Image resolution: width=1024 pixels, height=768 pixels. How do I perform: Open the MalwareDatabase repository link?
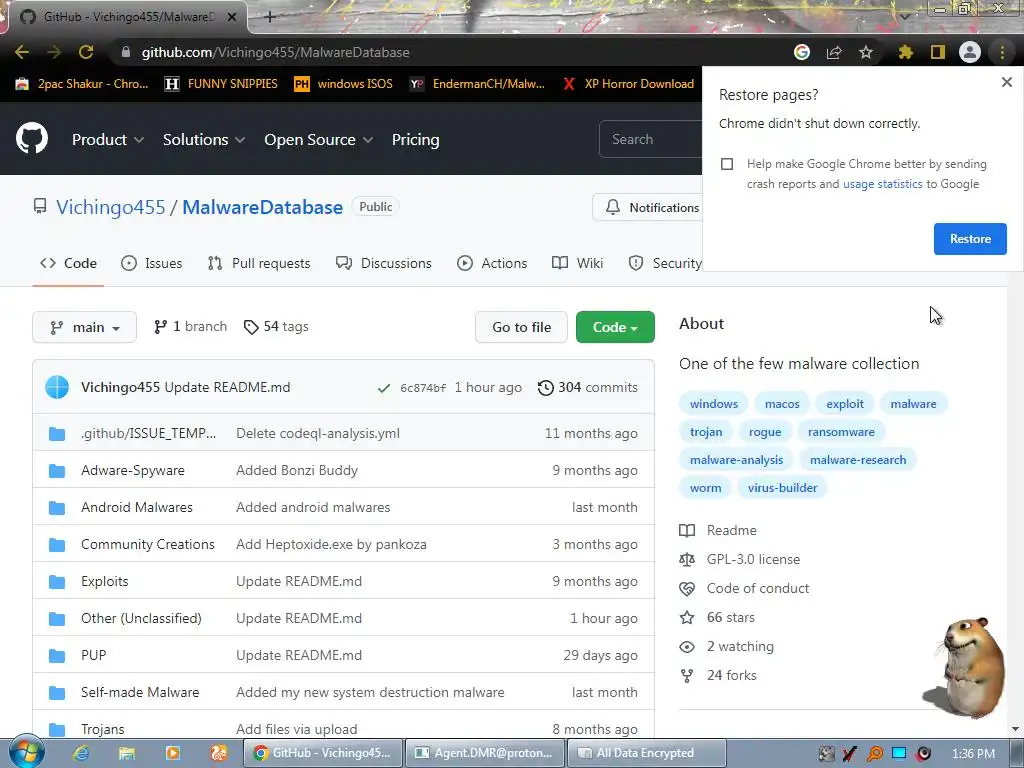pos(262,207)
